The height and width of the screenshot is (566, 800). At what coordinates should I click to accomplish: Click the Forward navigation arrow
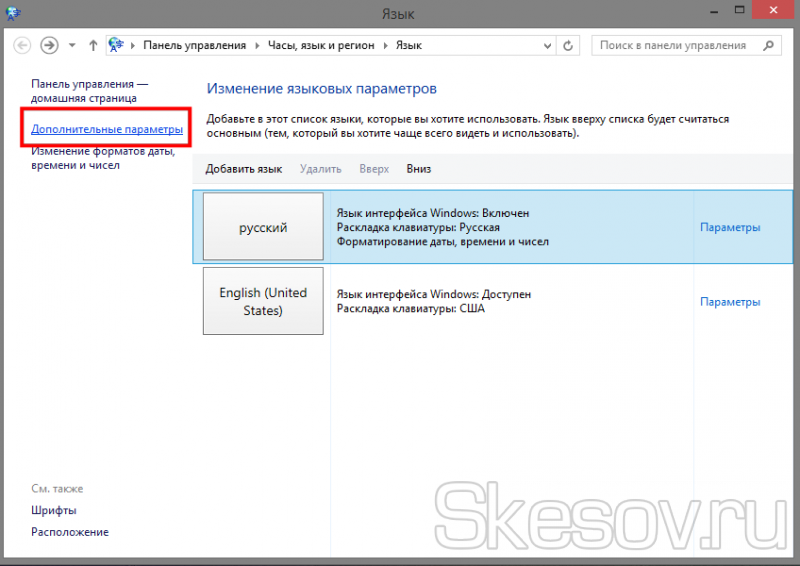click(50, 45)
